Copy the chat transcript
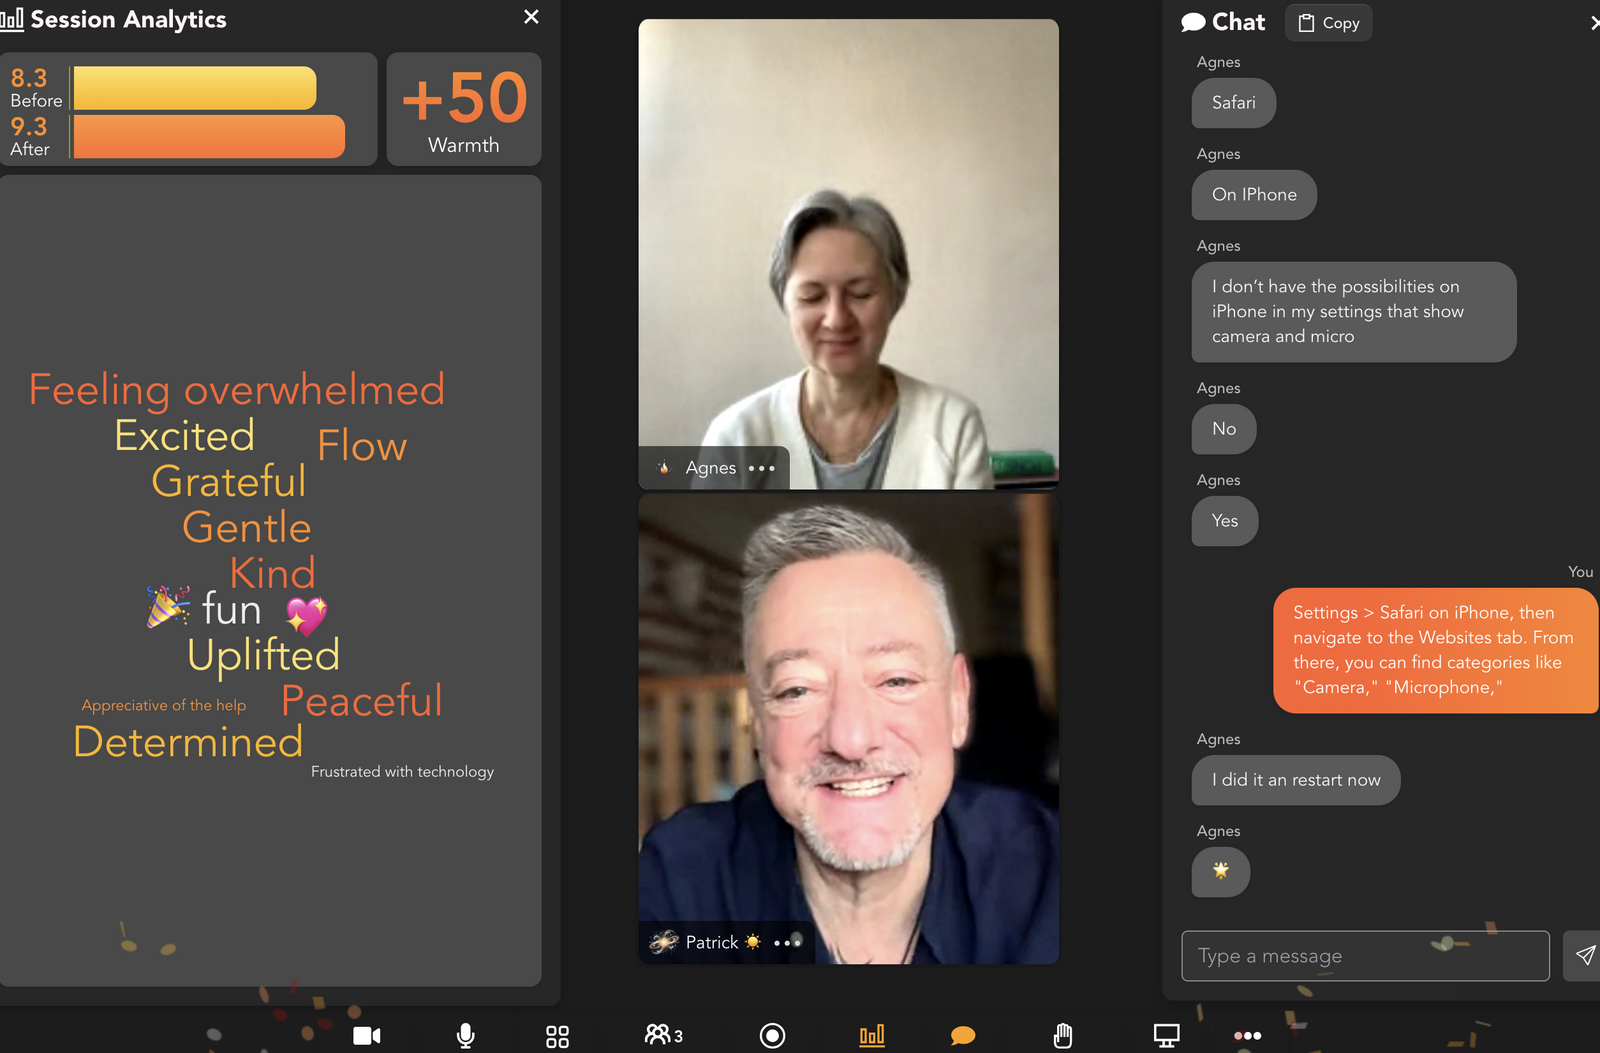Viewport: 1600px width, 1053px height. click(1328, 23)
